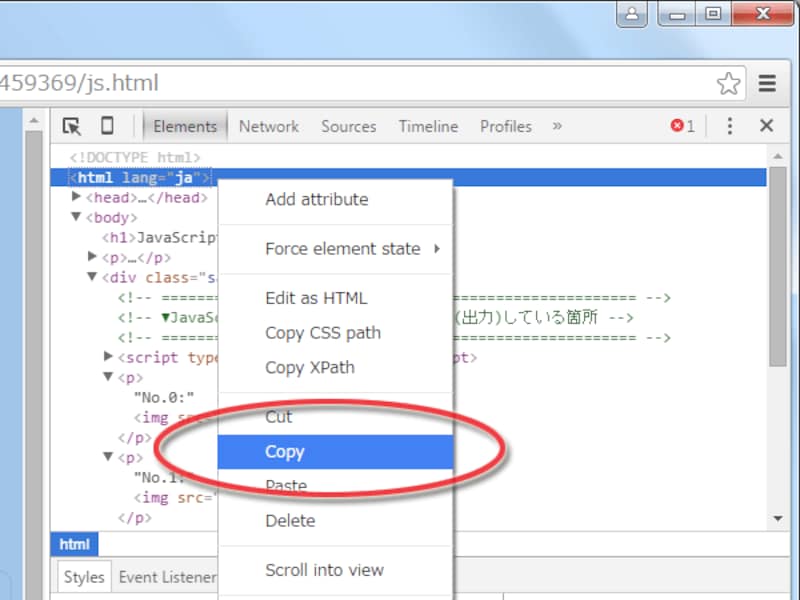Activate the inspect element picker tool
The width and height of the screenshot is (800, 600).
click(70, 126)
